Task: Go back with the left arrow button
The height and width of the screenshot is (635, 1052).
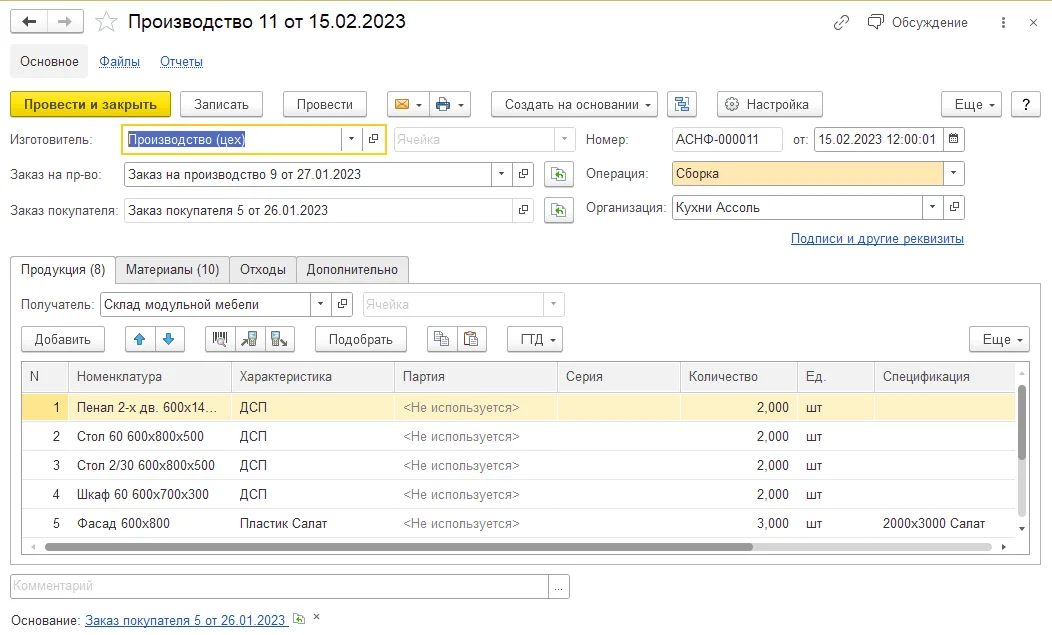Action: pyautogui.click(x=29, y=21)
